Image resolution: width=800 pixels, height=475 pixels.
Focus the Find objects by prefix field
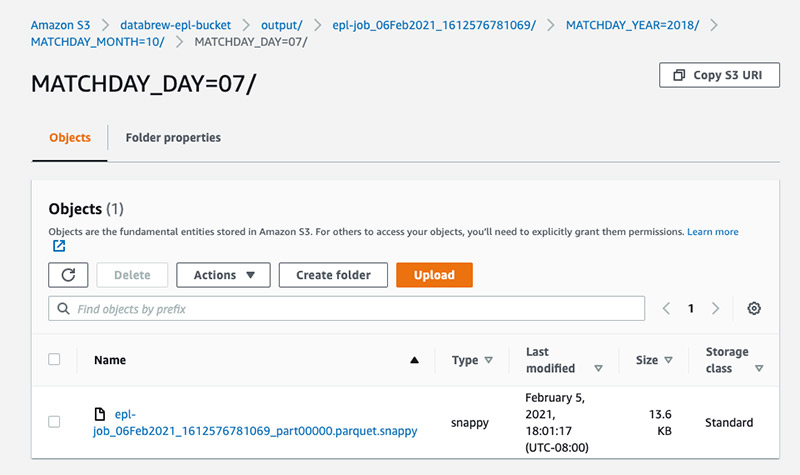(346, 309)
